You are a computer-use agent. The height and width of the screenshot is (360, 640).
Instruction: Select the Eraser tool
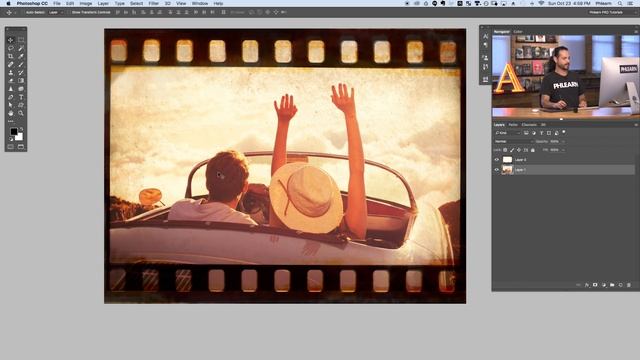pyautogui.click(x=11, y=81)
